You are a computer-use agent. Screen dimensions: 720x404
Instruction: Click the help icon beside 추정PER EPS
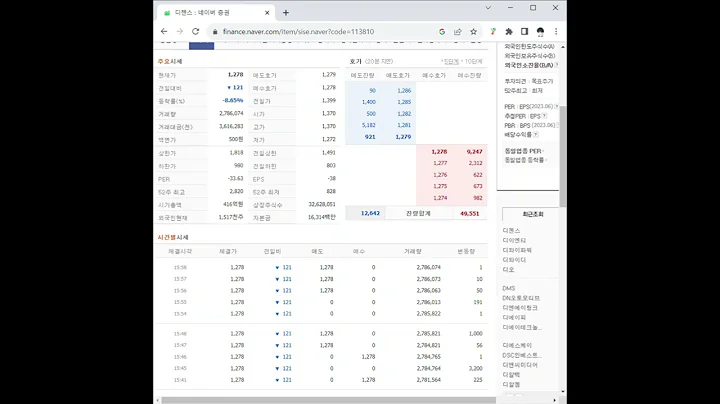[544, 116]
